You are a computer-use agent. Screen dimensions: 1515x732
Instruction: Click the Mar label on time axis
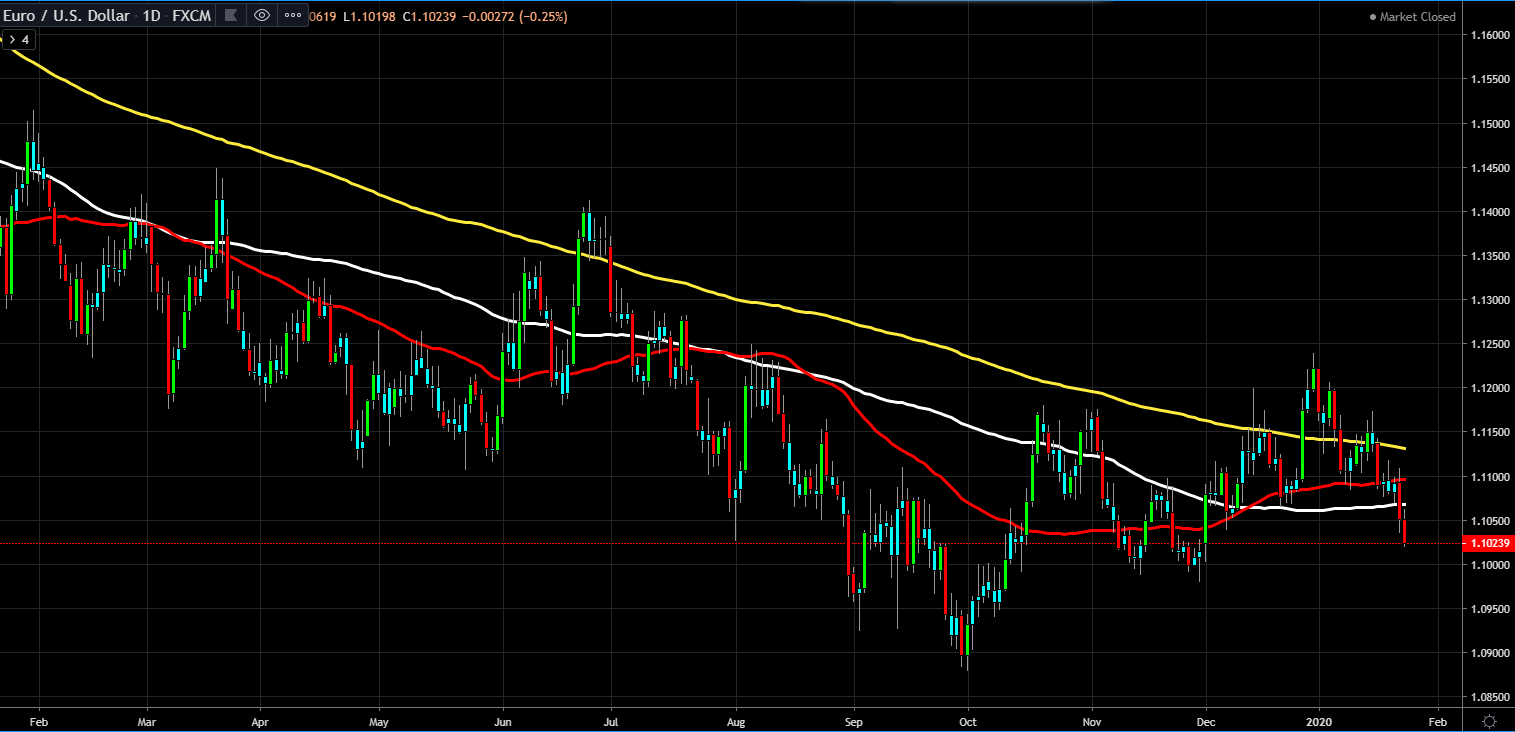(146, 720)
